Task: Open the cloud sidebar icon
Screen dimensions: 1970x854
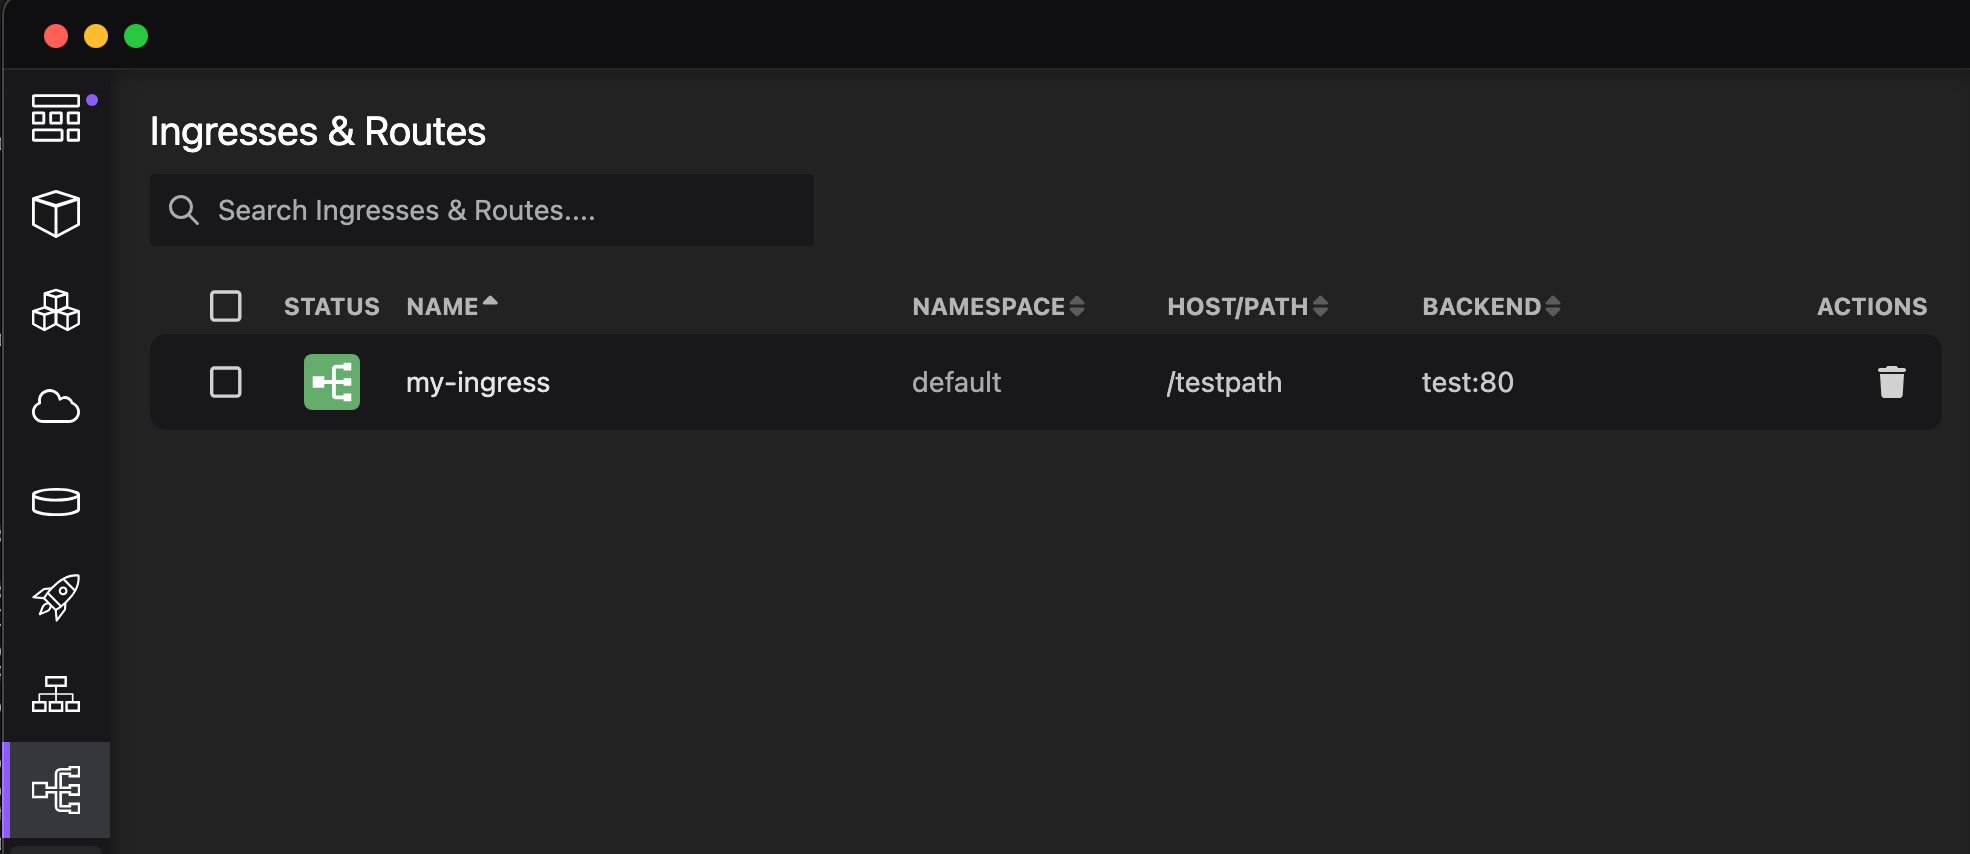Action: [56, 406]
